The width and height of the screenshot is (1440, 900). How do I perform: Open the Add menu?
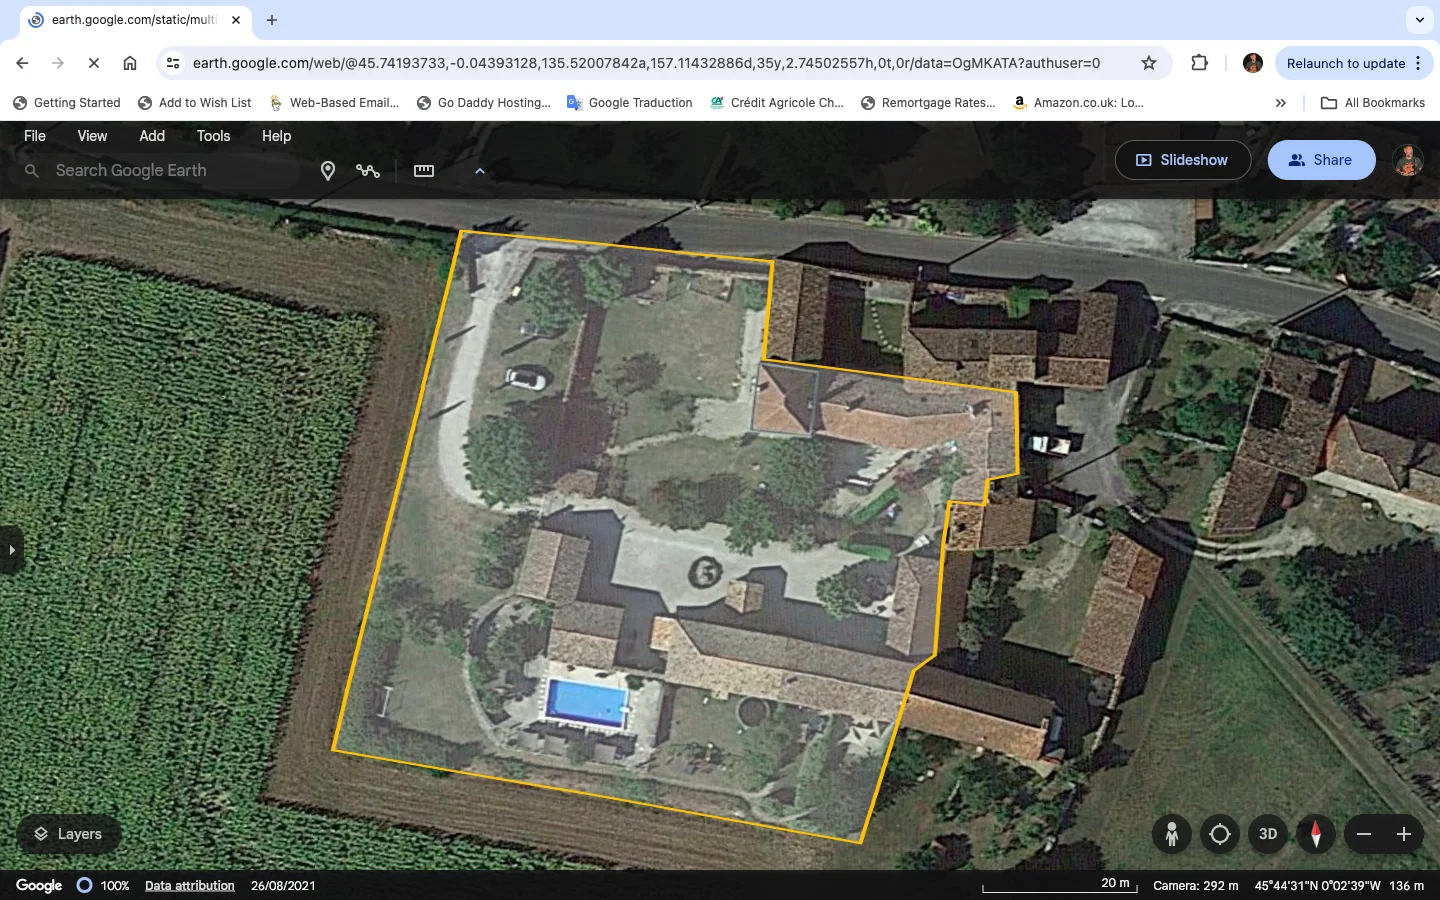(152, 136)
